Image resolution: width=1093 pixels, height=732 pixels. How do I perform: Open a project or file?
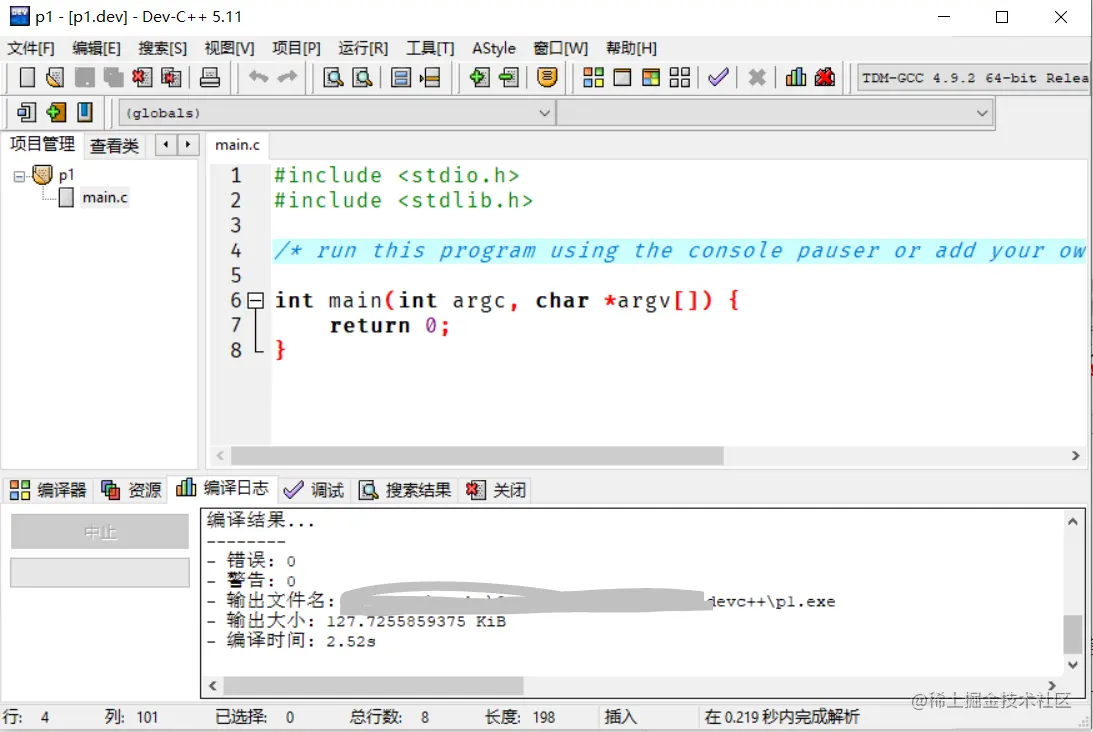pos(55,77)
